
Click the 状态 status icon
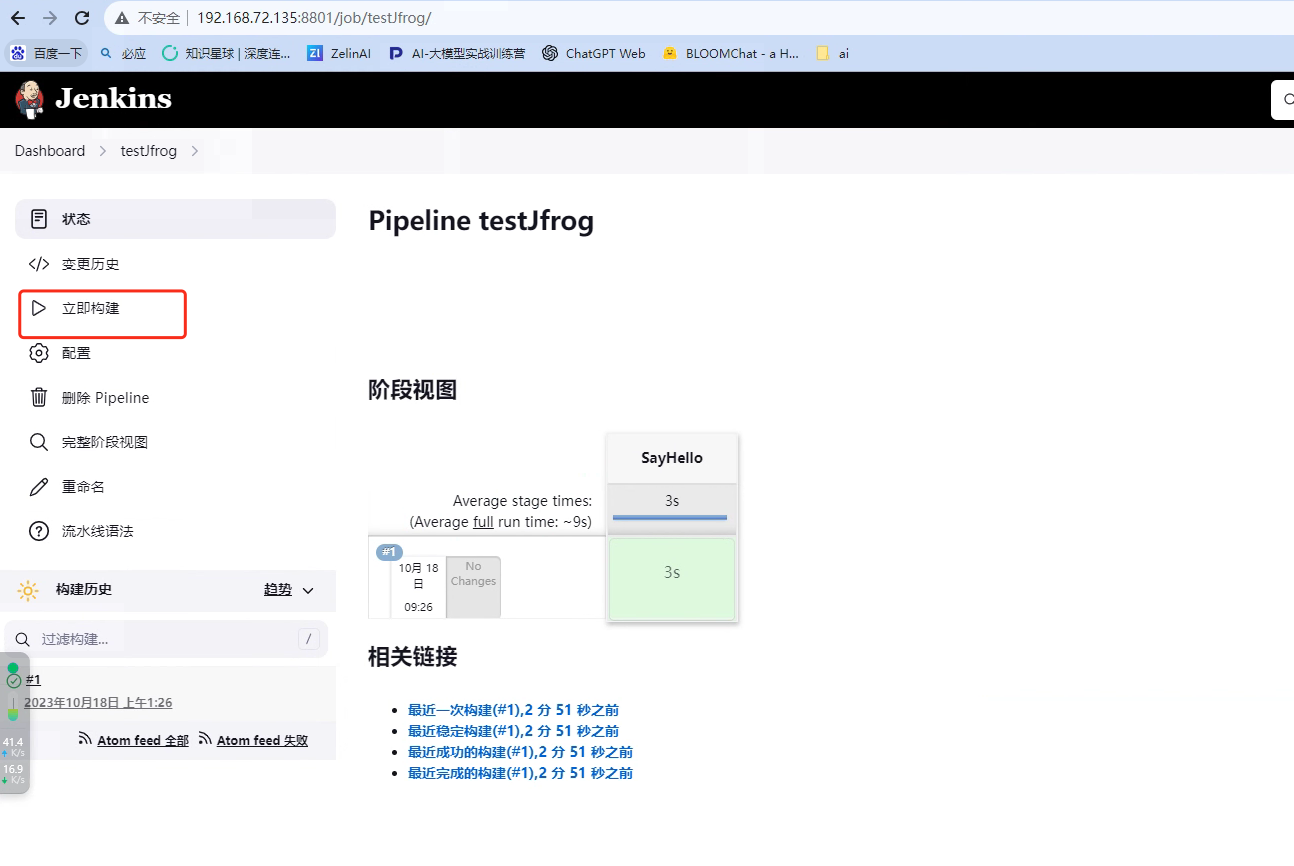tap(38, 218)
